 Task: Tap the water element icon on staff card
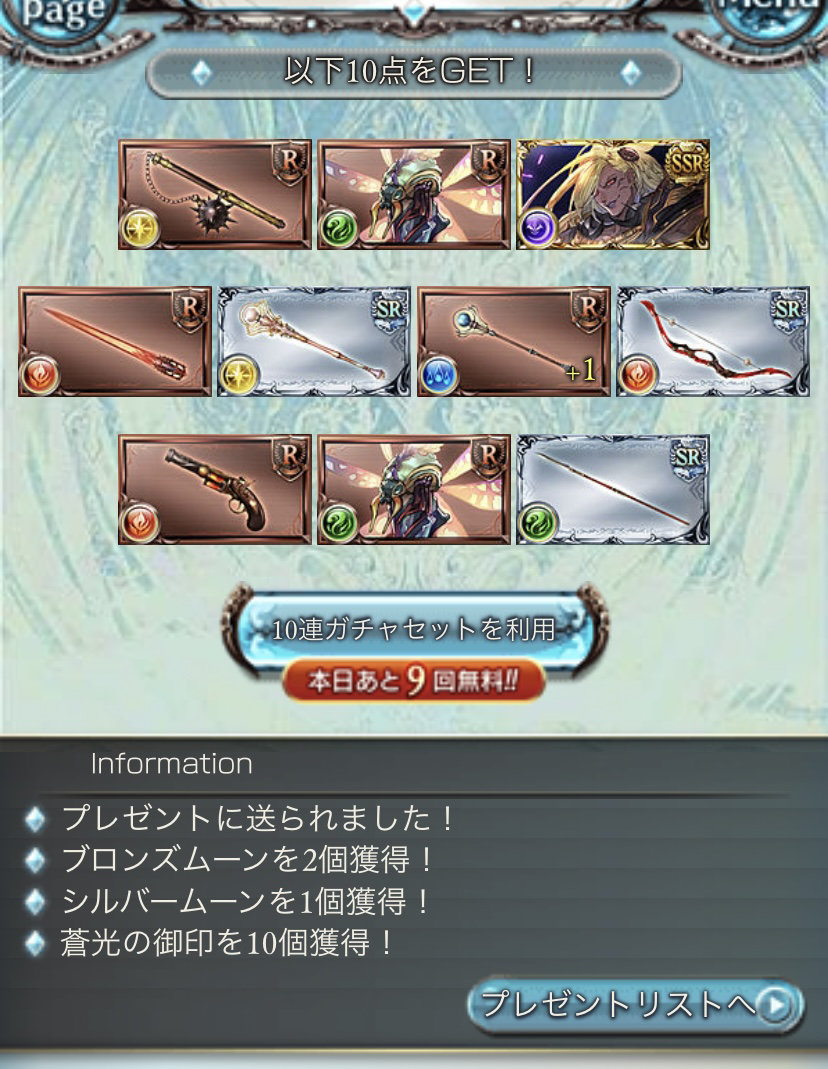pyautogui.click(x=438, y=375)
